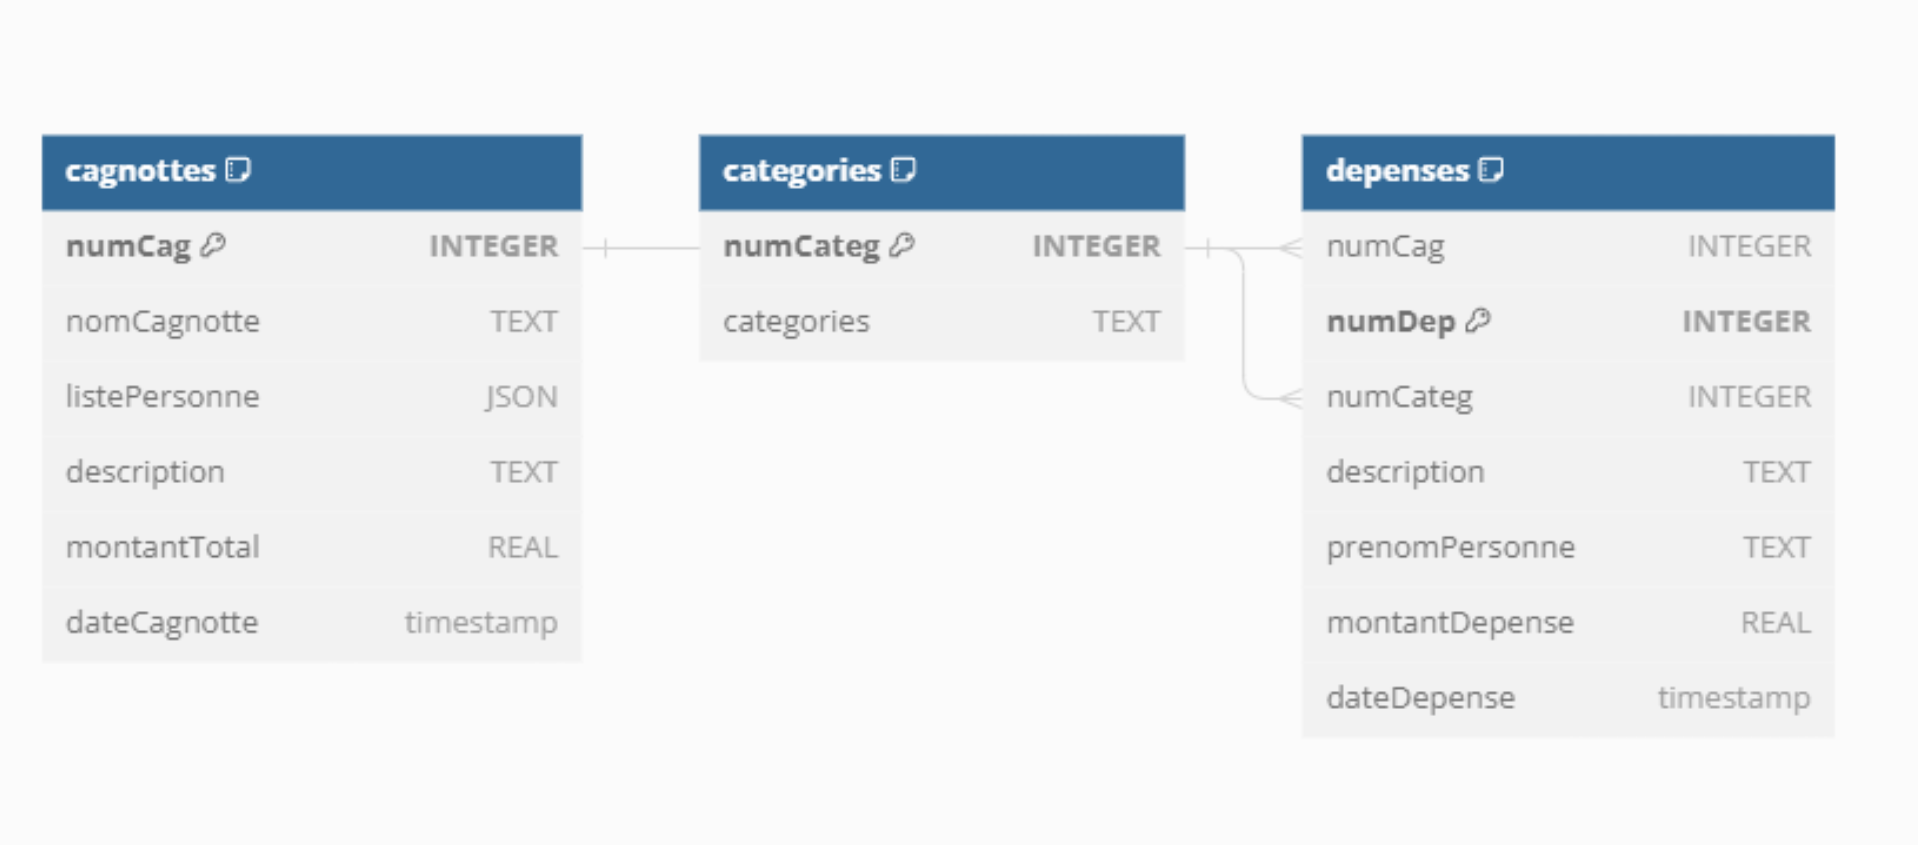Select the montantTotal field in cagnottes

tap(311, 547)
